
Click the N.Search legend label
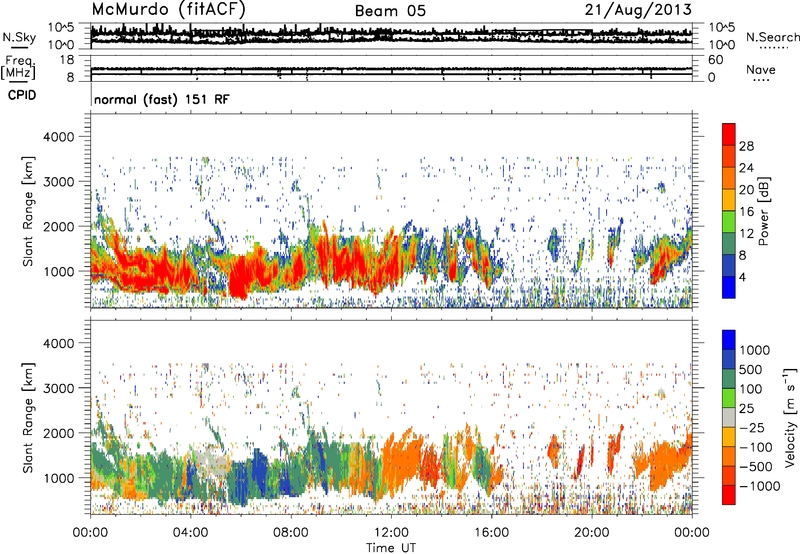(772, 37)
